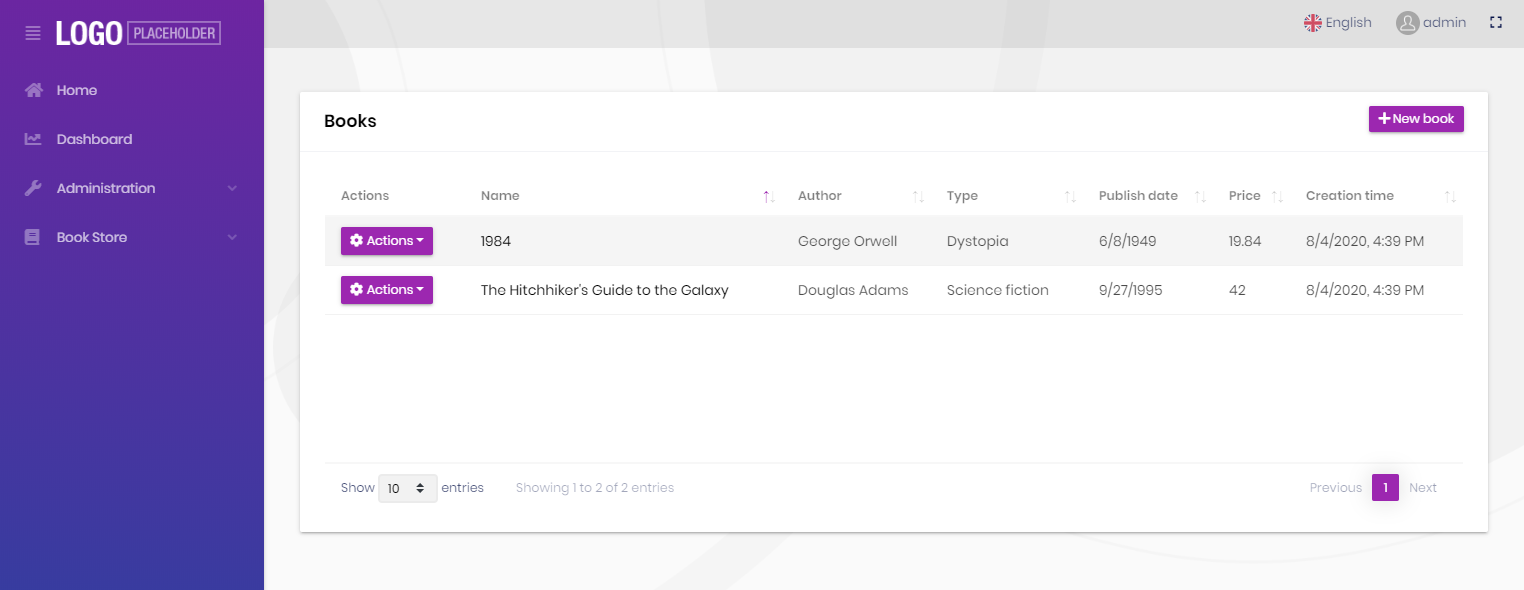The image size is (1524, 590).
Task: Sort by Publish date arrows
Action: pyautogui.click(x=1201, y=196)
